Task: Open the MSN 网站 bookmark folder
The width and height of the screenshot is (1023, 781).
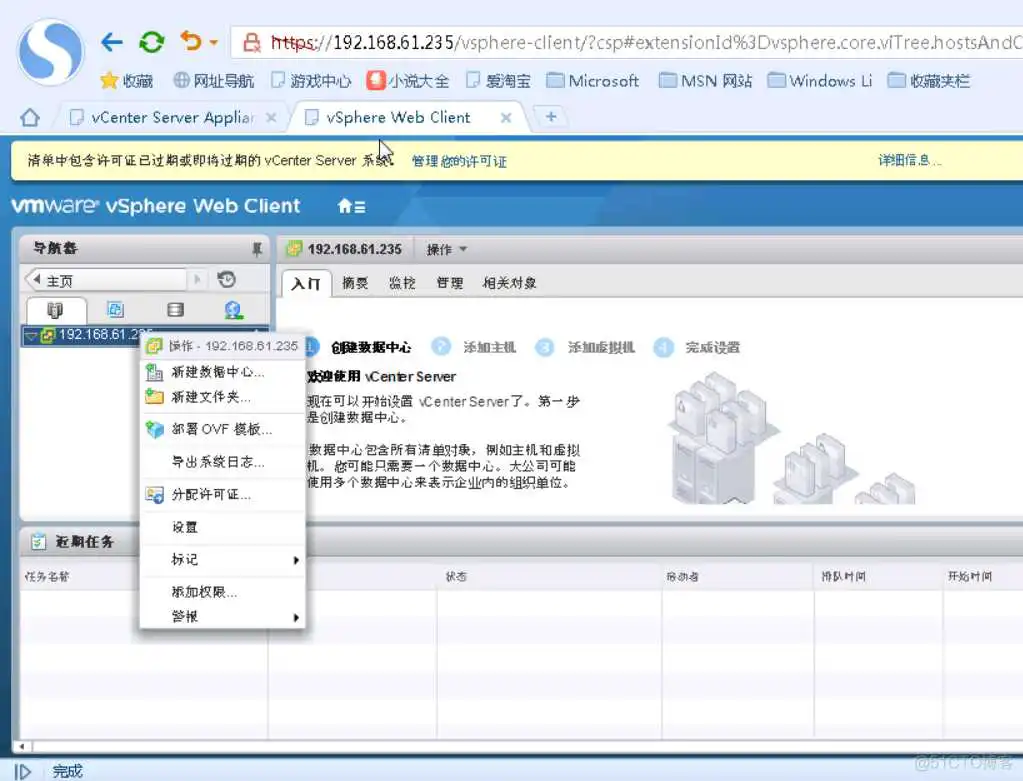Action: pyautogui.click(x=705, y=81)
